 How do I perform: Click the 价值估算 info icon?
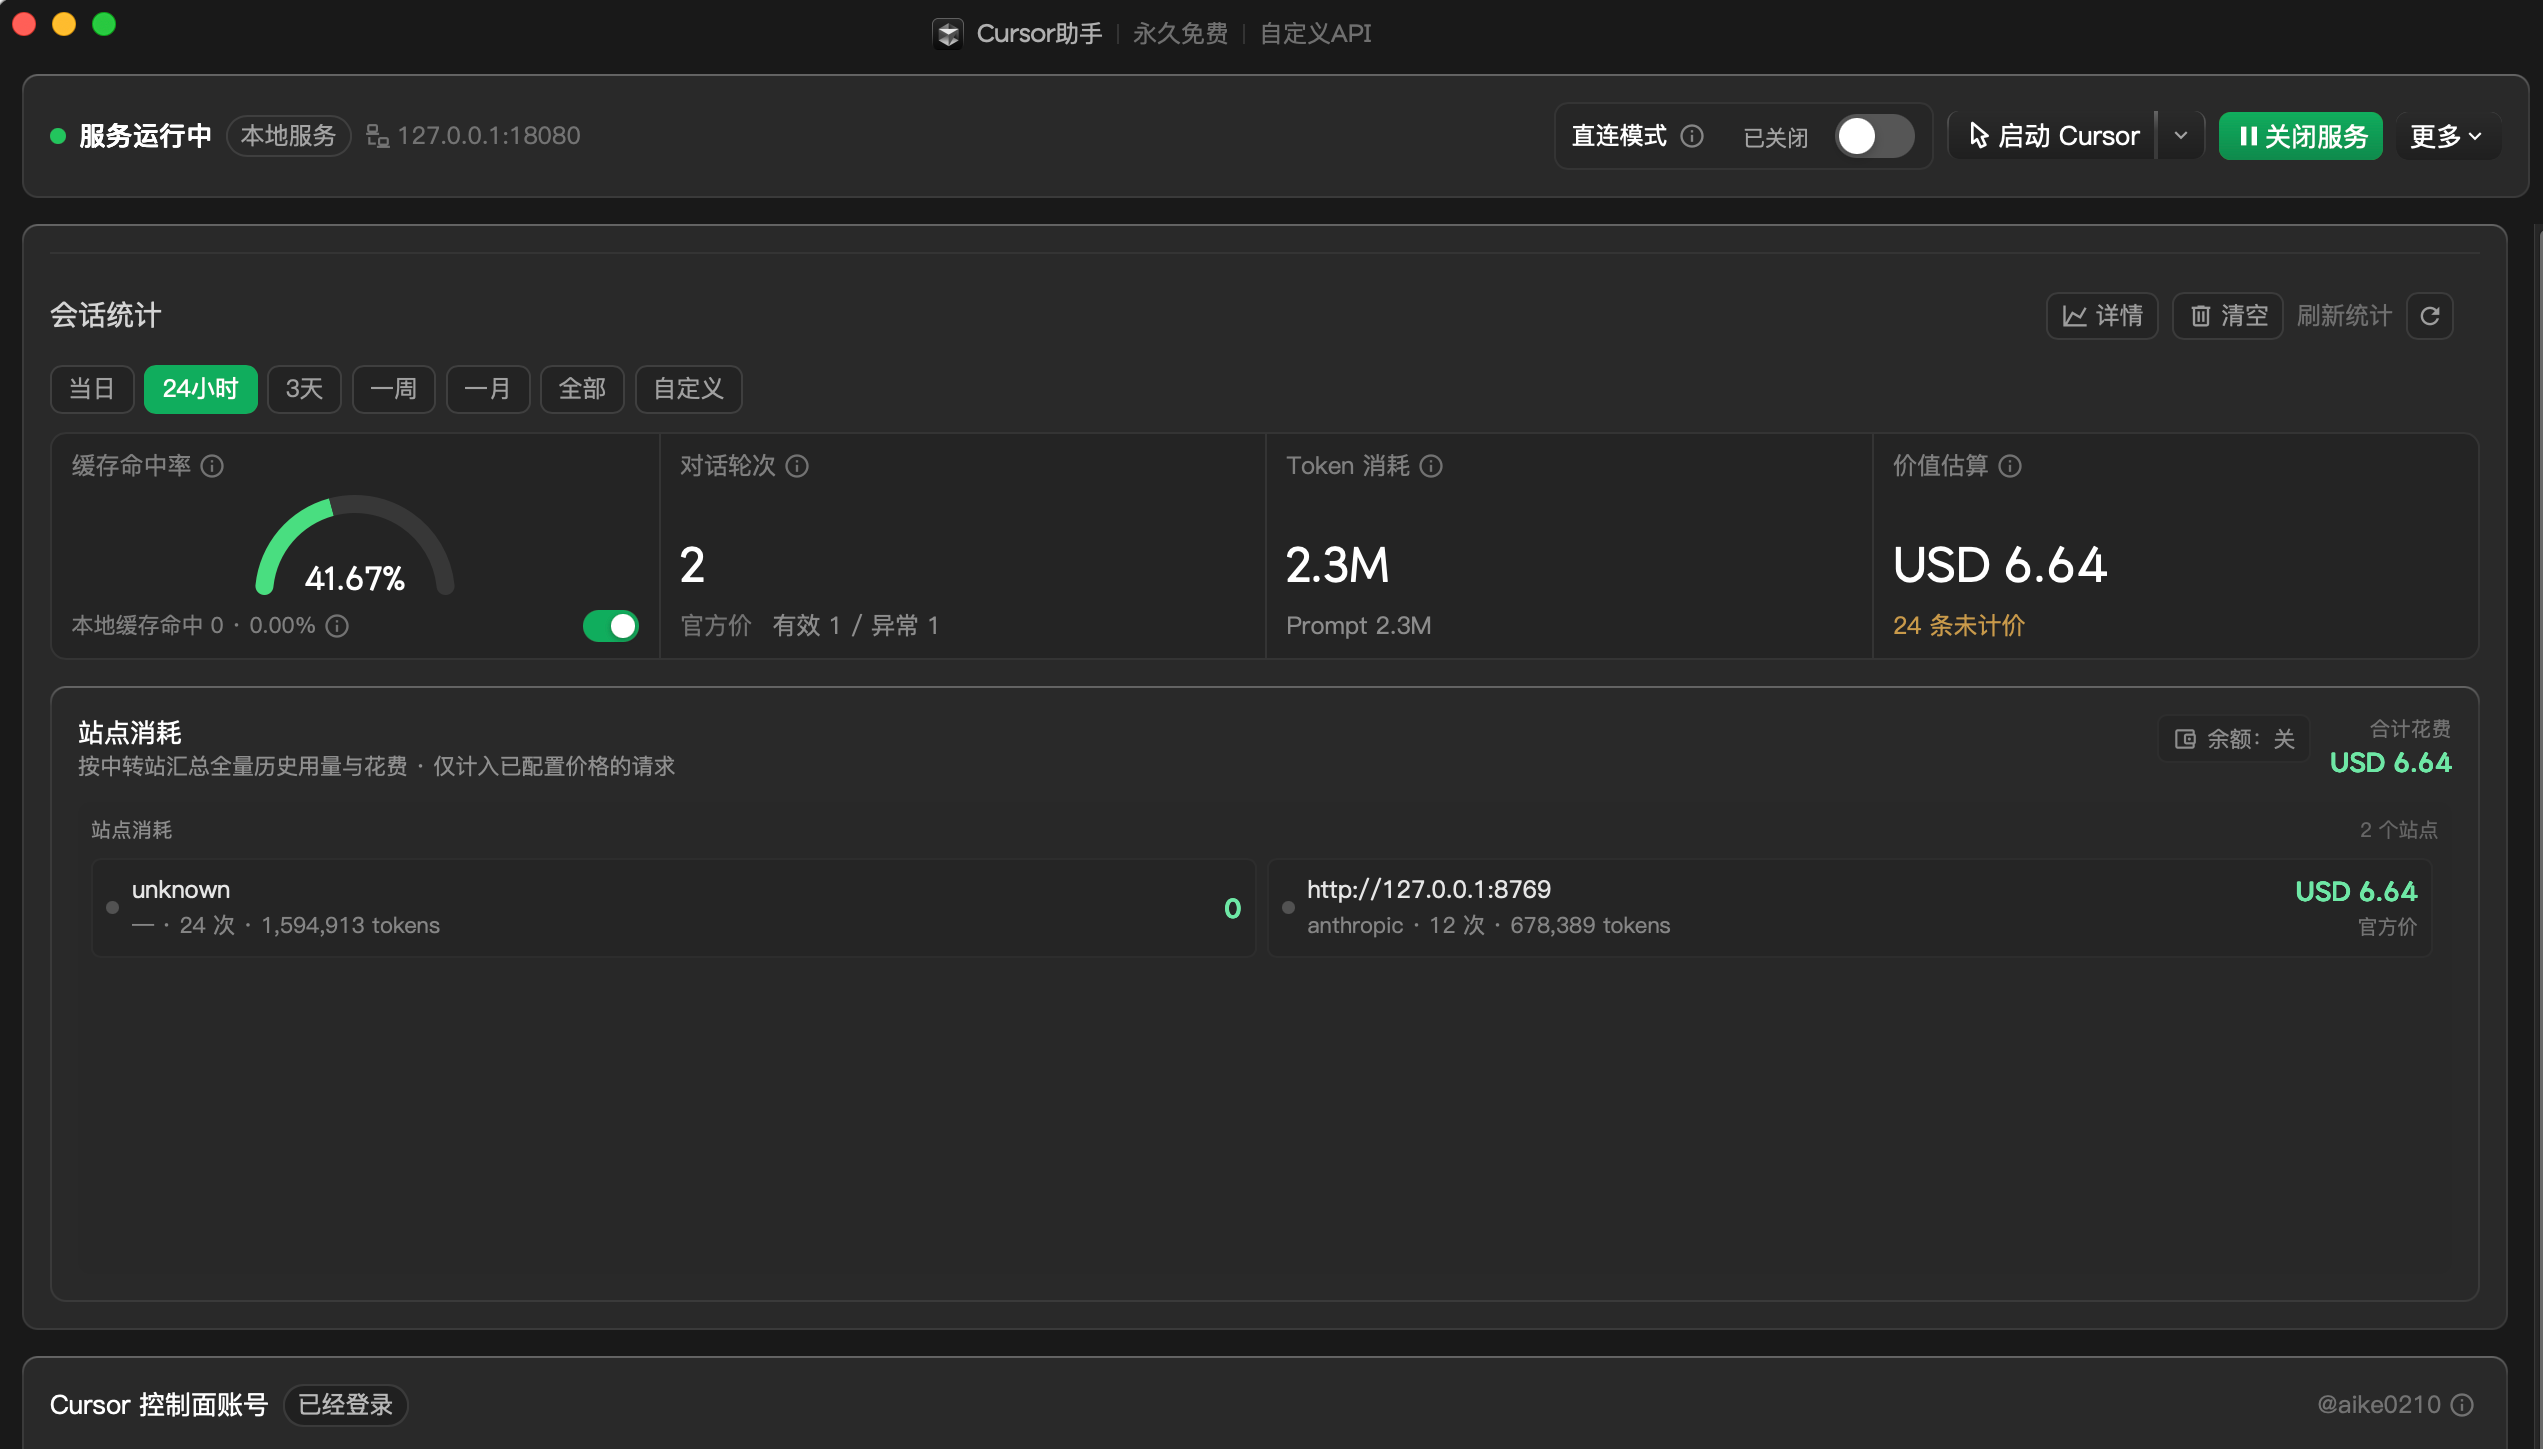(2010, 466)
